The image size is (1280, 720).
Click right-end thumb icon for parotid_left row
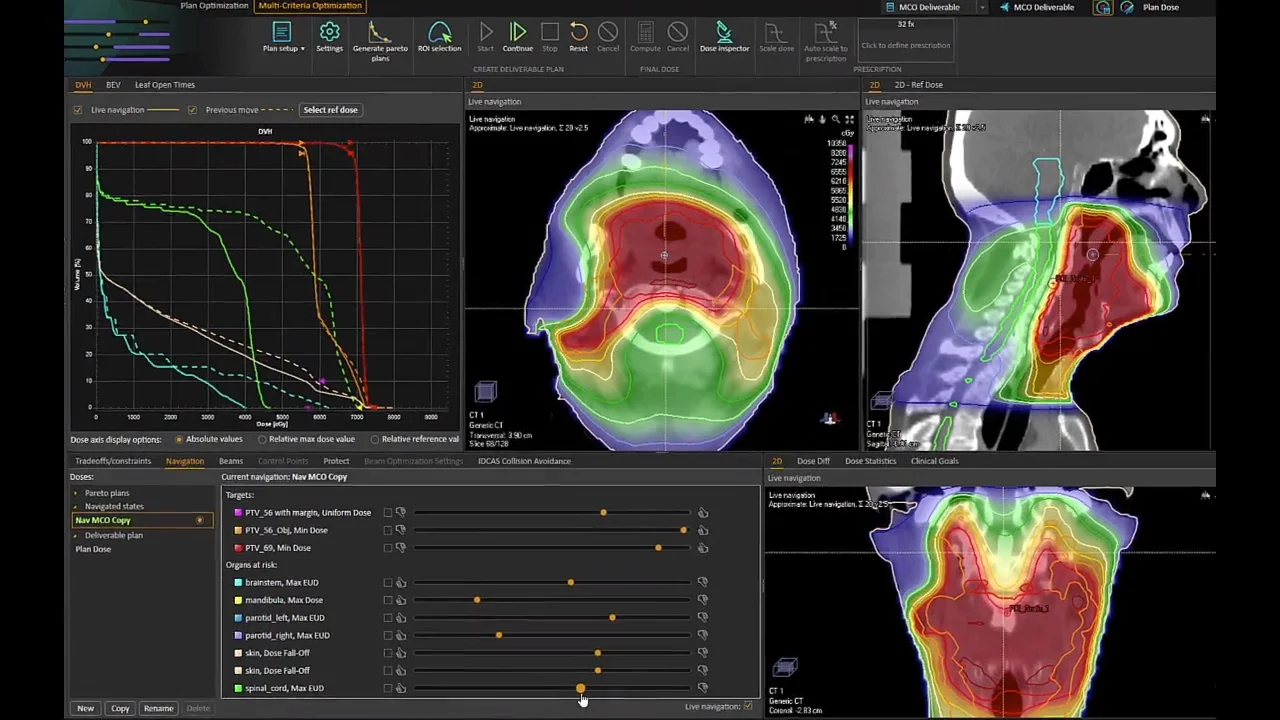(x=703, y=618)
